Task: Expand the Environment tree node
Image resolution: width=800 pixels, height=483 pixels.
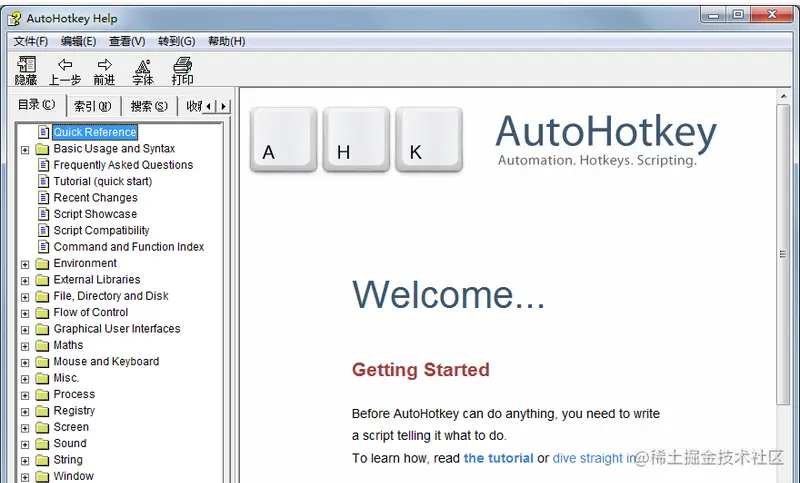Action: point(25,264)
